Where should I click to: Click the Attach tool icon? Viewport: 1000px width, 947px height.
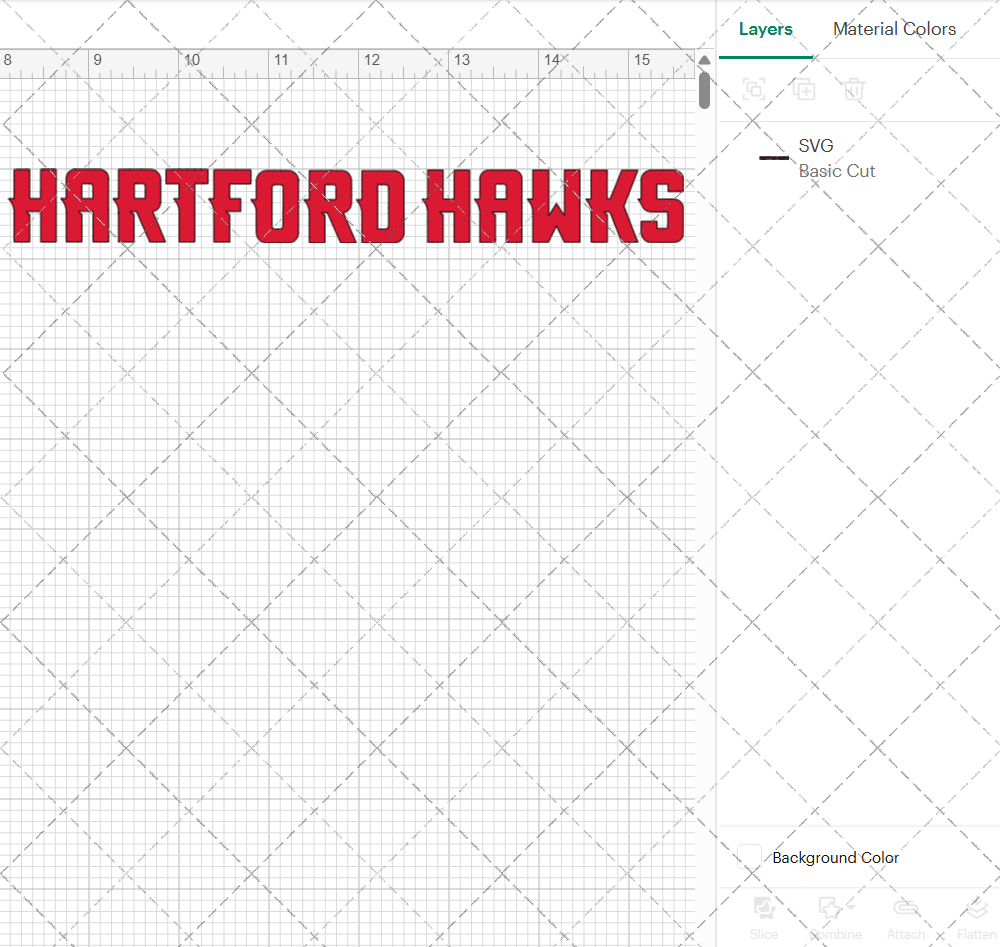[x=906, y=908]
